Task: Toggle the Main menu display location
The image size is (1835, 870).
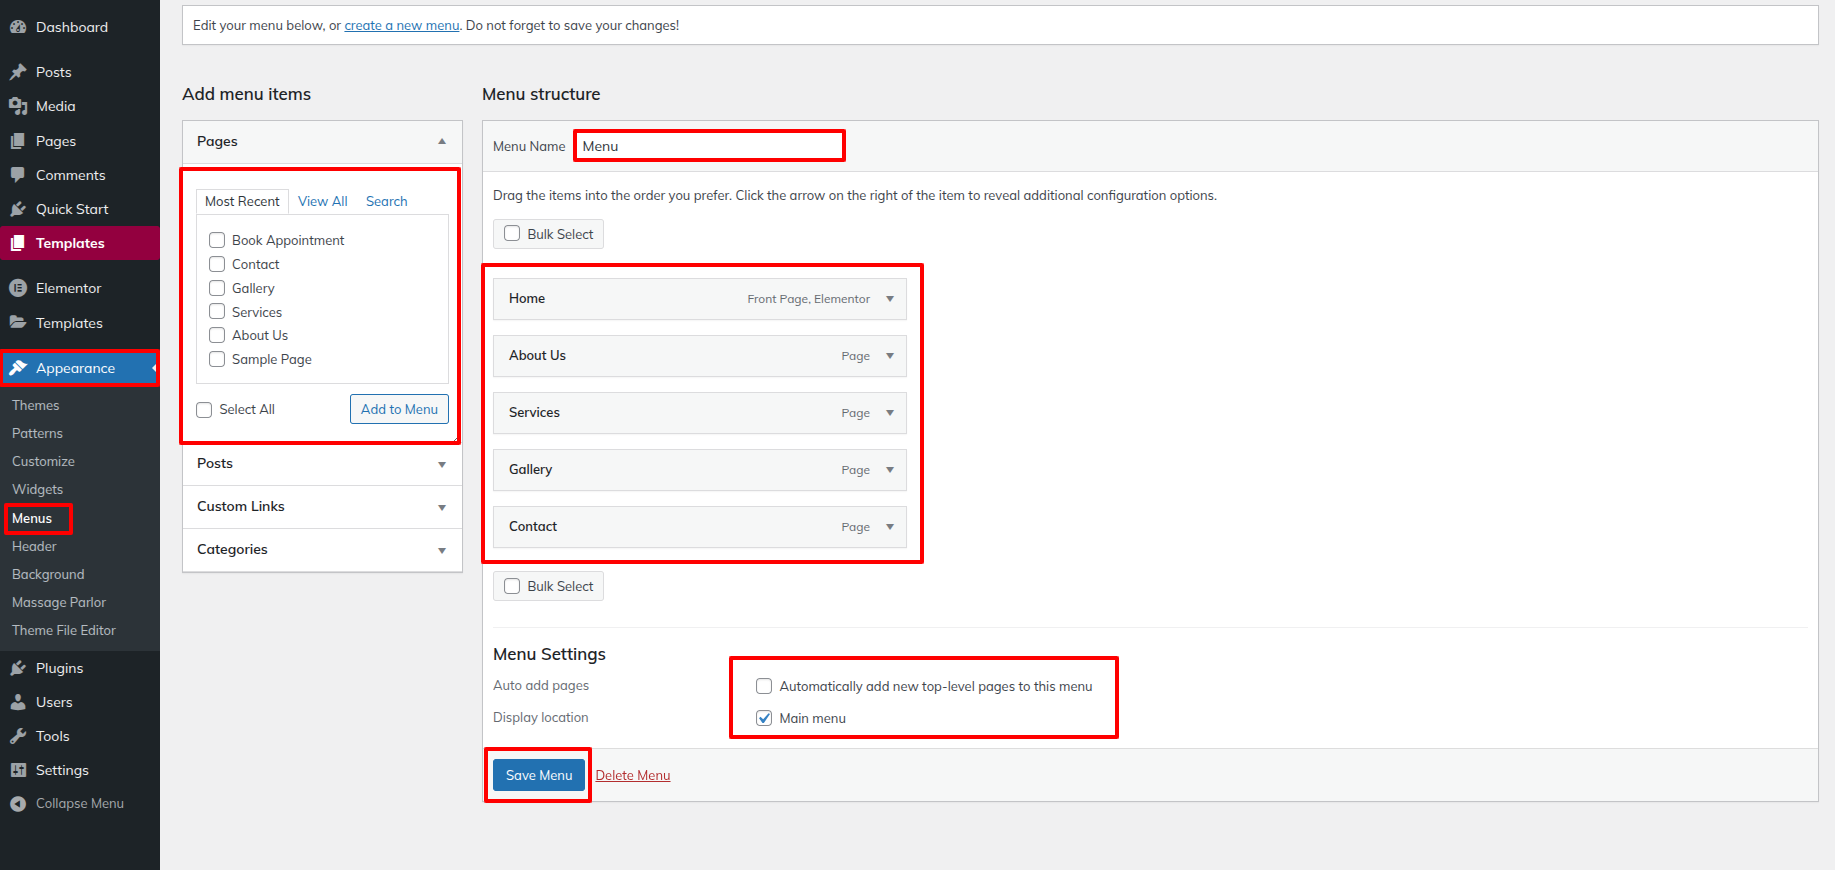Action: click(x=764, y=718)
